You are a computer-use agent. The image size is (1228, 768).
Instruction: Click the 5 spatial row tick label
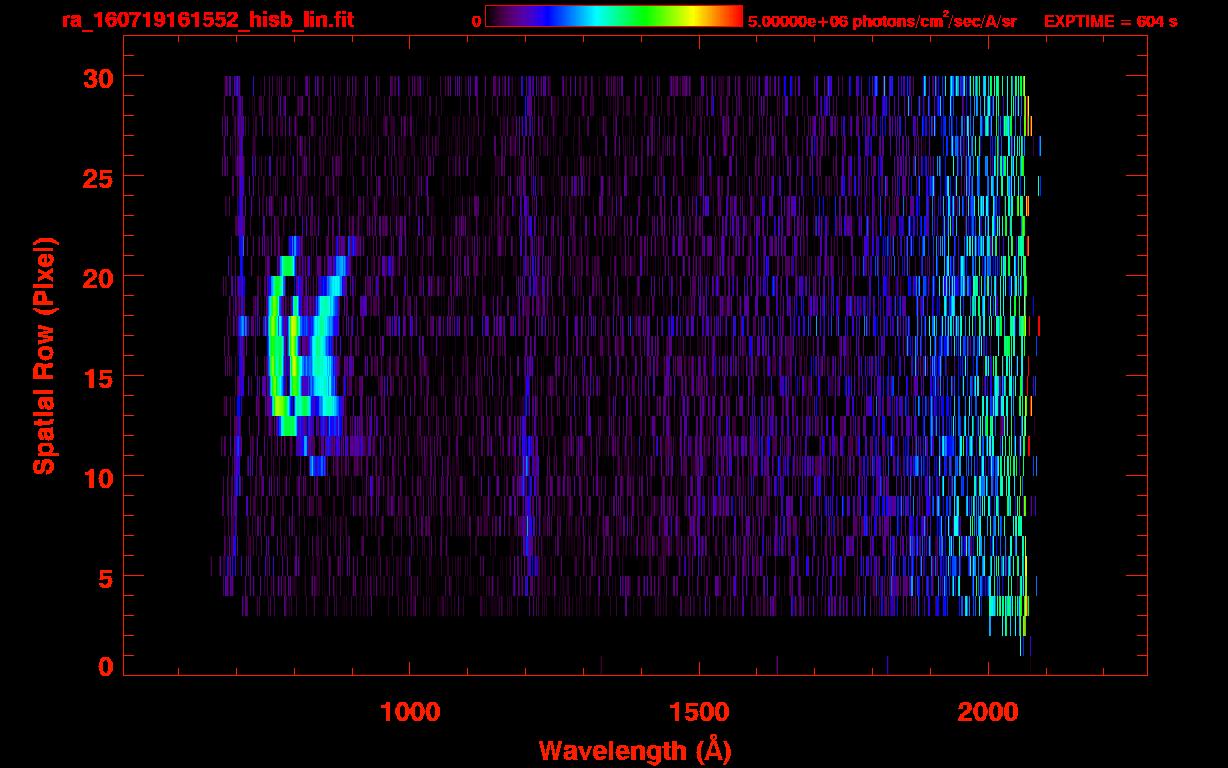[x=107, y=577]
